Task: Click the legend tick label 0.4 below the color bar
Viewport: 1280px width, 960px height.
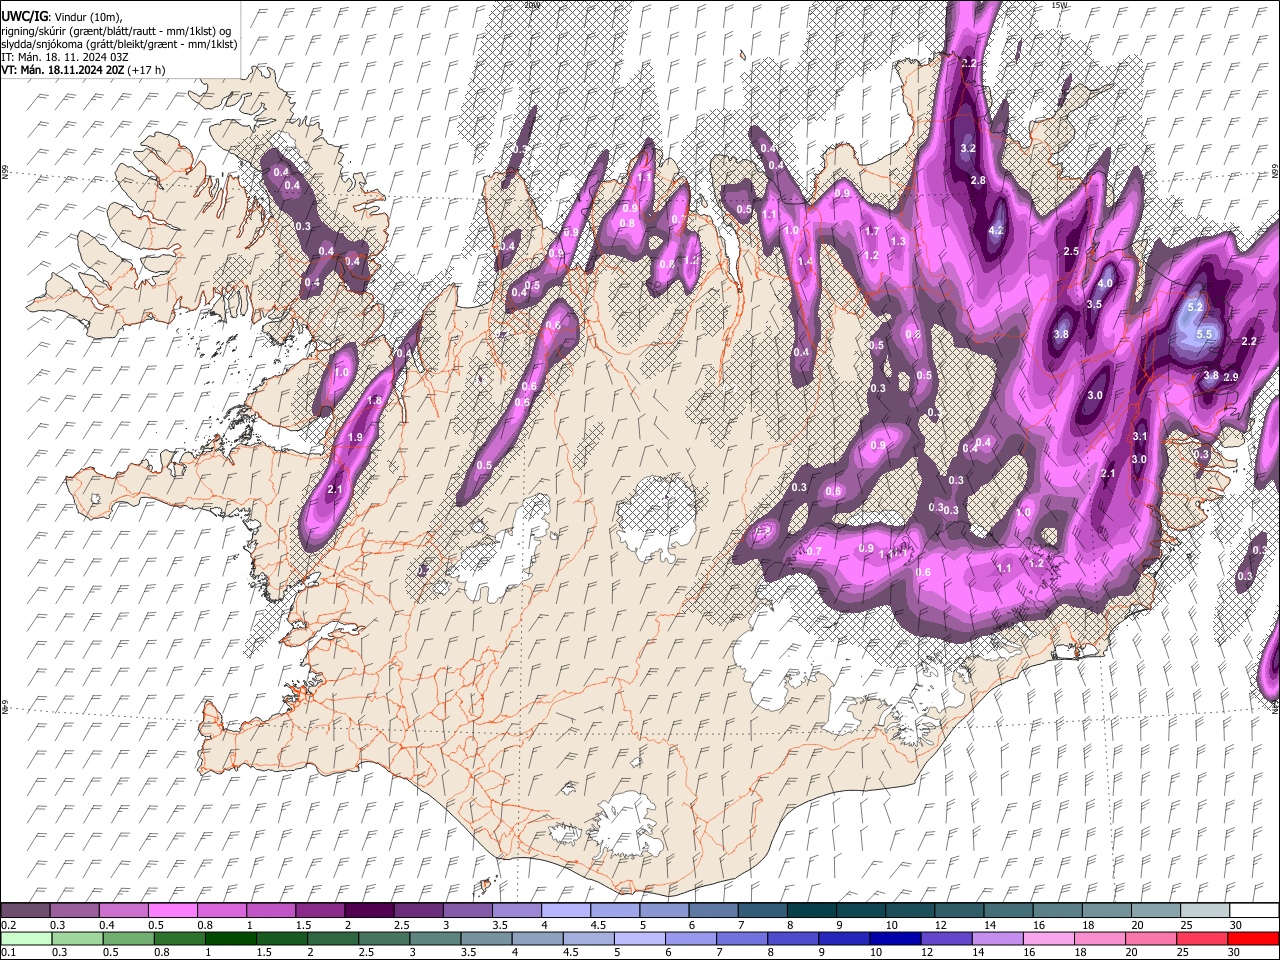Action: [107, 925]
